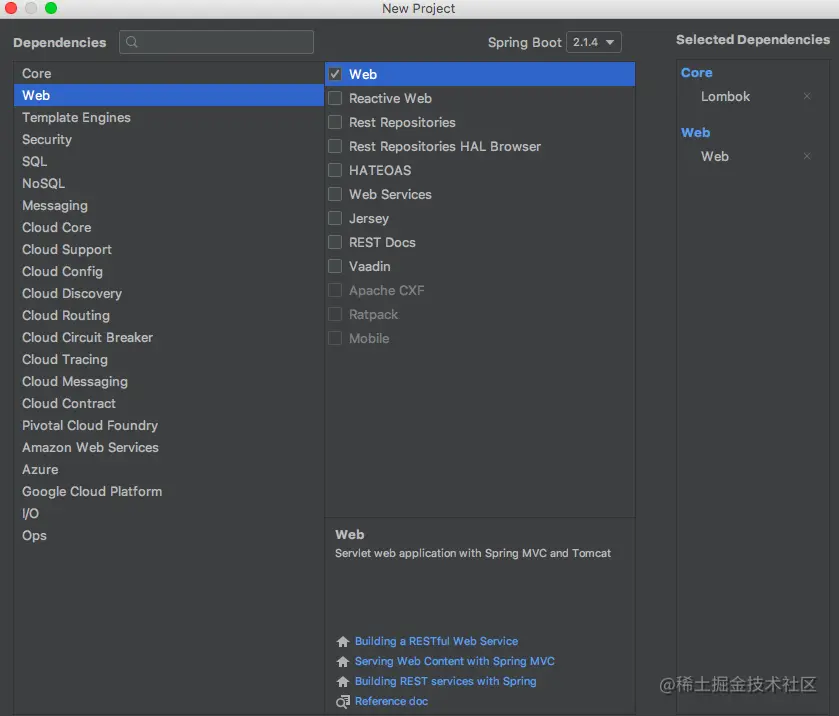Select the Messaging category
This screenshot has width=839, height=716.
click(x=169, y=205)
